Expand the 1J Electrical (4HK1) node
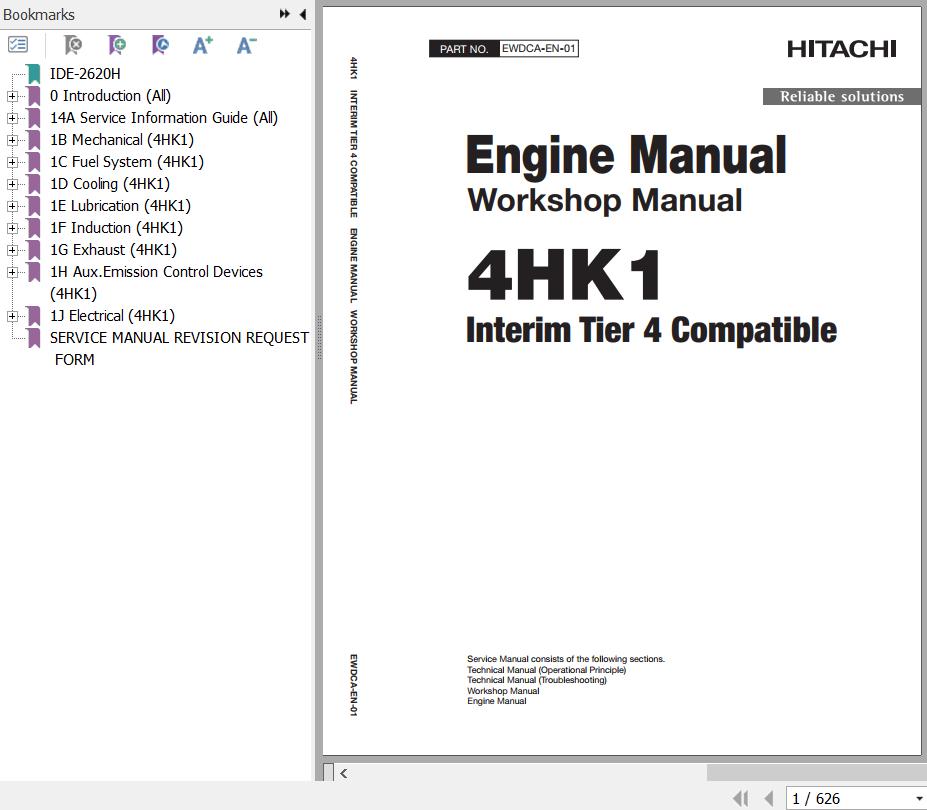Viewport: 927px width, 810px height. pyautogui.click(x=12, y=316)
